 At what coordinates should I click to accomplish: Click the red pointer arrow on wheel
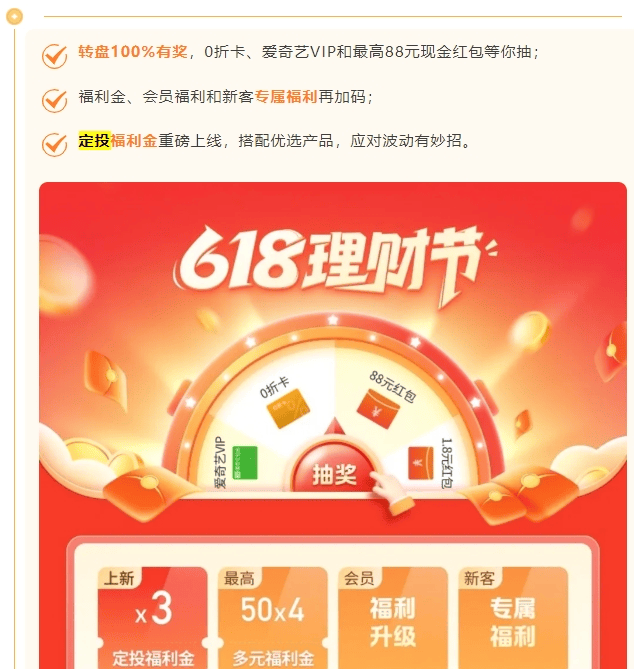click(335, 428)
